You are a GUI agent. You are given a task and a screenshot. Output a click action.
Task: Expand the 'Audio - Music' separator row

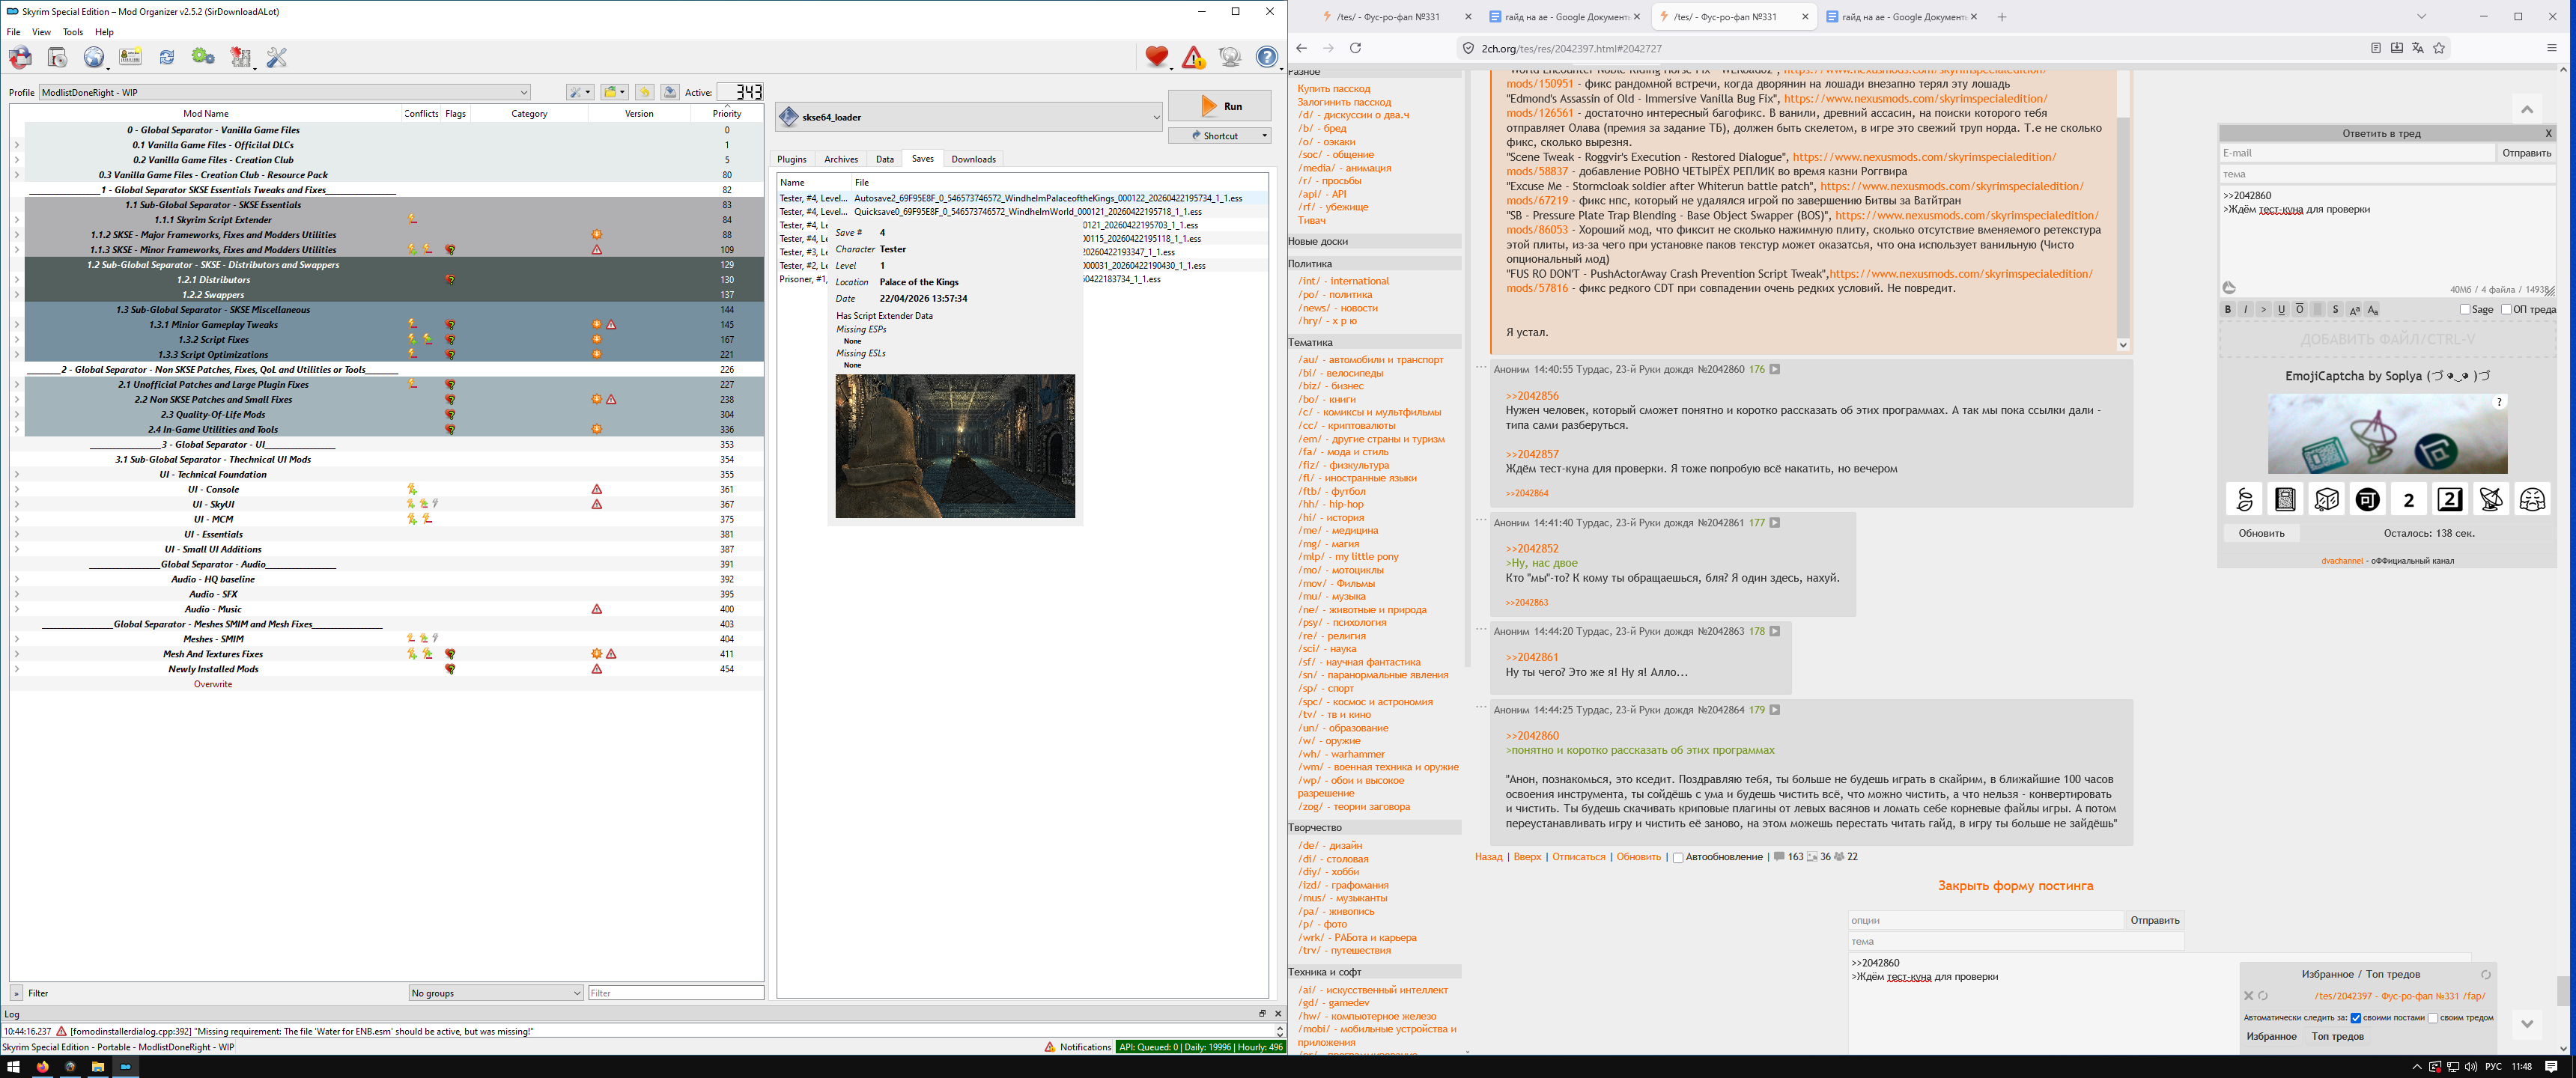pyautogui.click(x=16, y=609)
